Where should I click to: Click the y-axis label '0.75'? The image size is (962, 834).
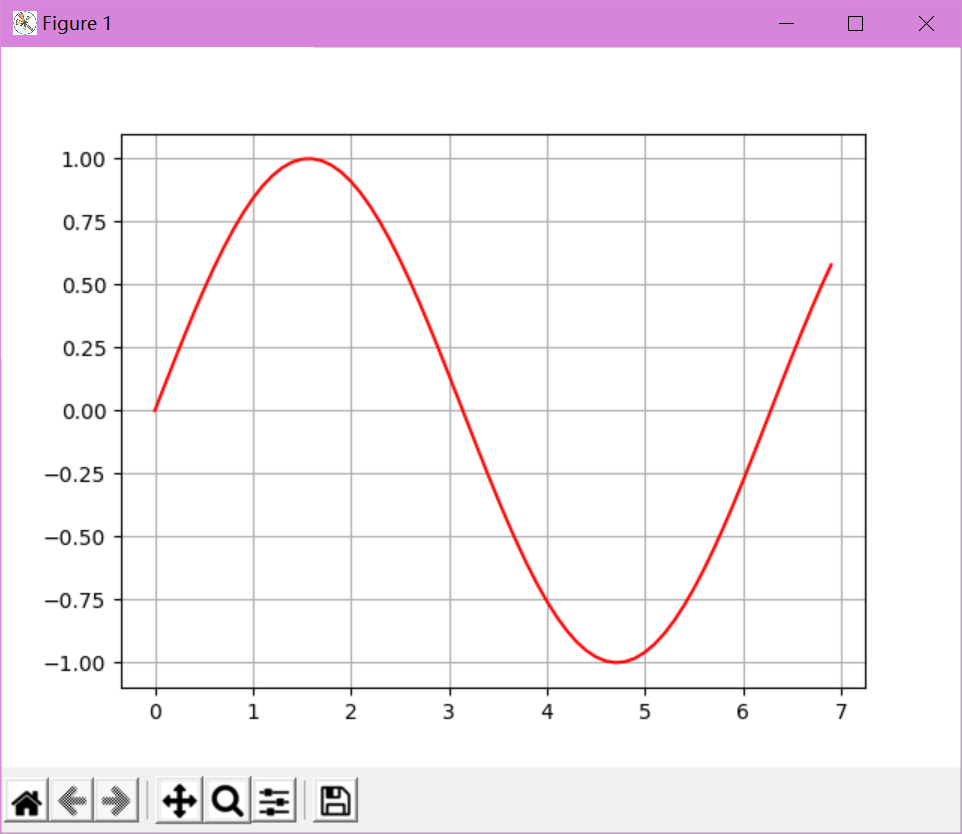(83, 222)
